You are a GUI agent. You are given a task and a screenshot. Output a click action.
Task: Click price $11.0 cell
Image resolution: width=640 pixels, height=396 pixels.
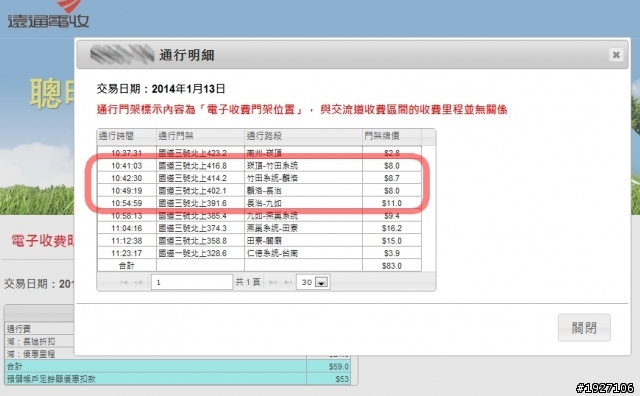point(392,203)
